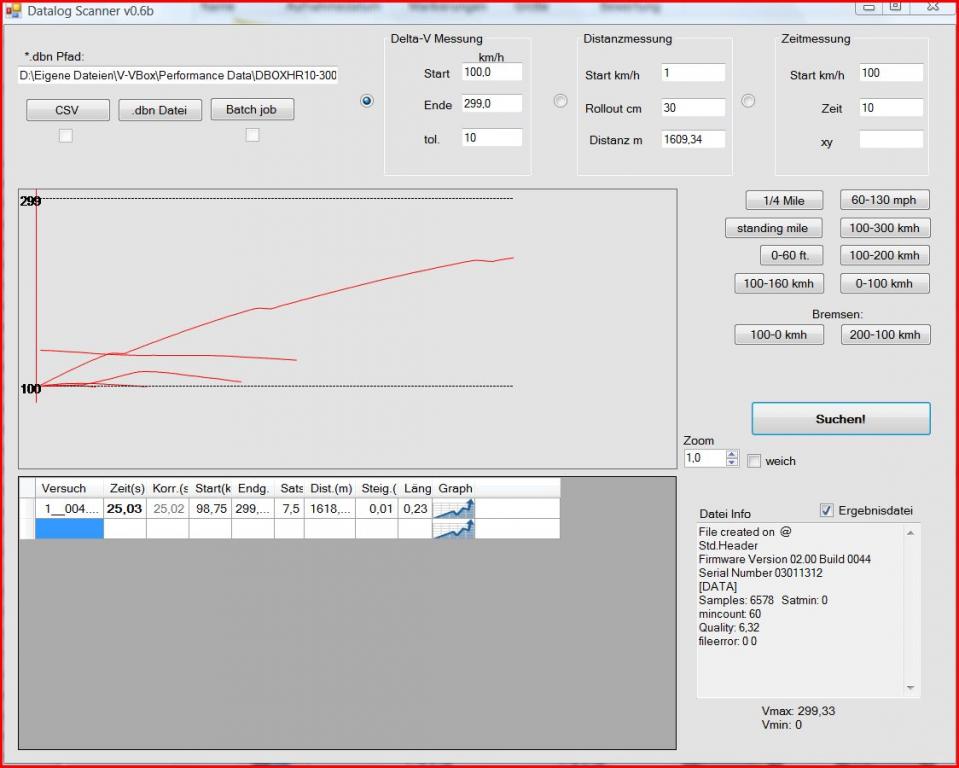959x768 pixels.
Task: Open a .dbn Datei file
Action: (x=160, y=110)
